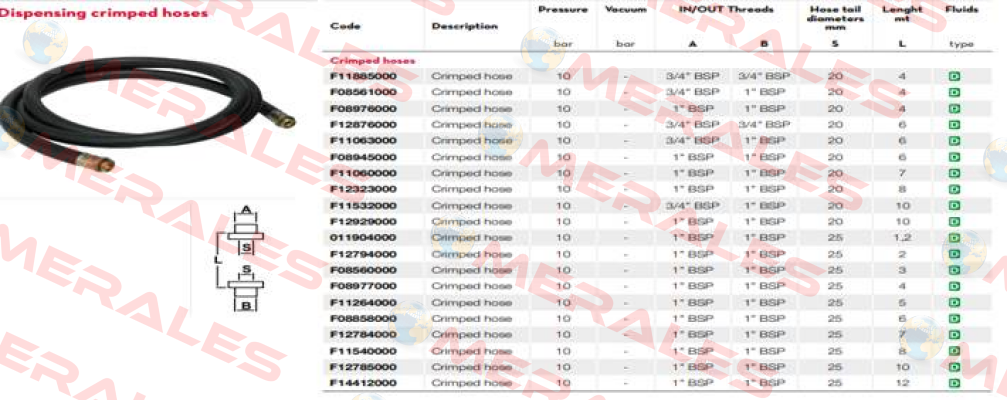Click 'Crimped hose' description in row F11885000
This screenshot has width=1007, height=400.
[x=472, y=76]
